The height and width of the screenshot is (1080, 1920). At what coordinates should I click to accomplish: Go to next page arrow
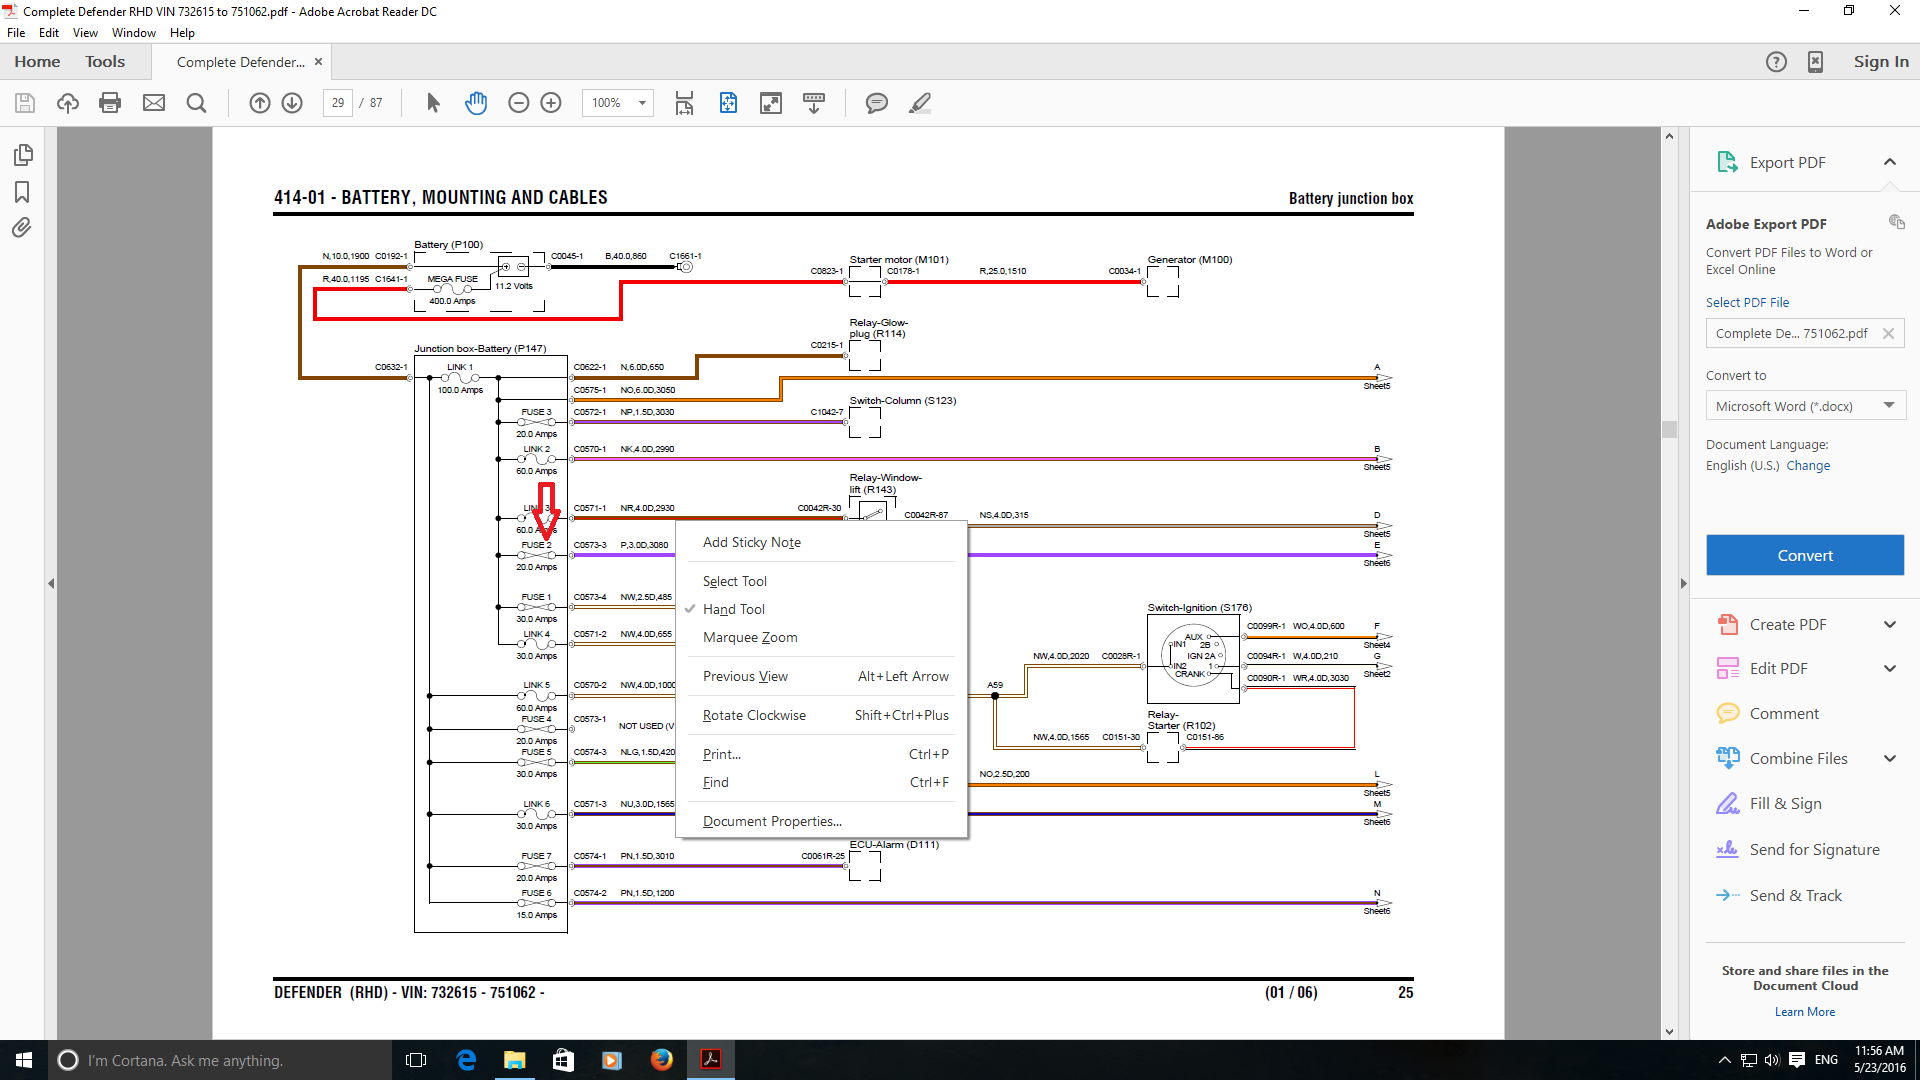[292, 103]
